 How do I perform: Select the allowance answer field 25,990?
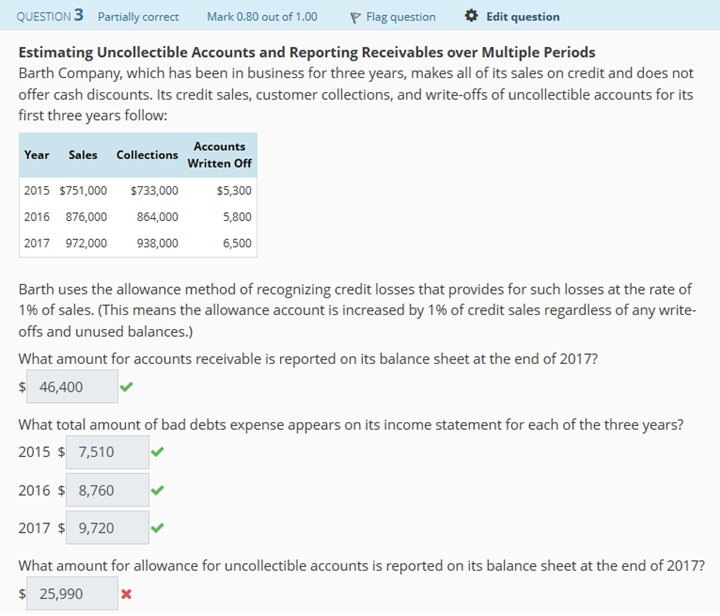(x=72, y=593)
